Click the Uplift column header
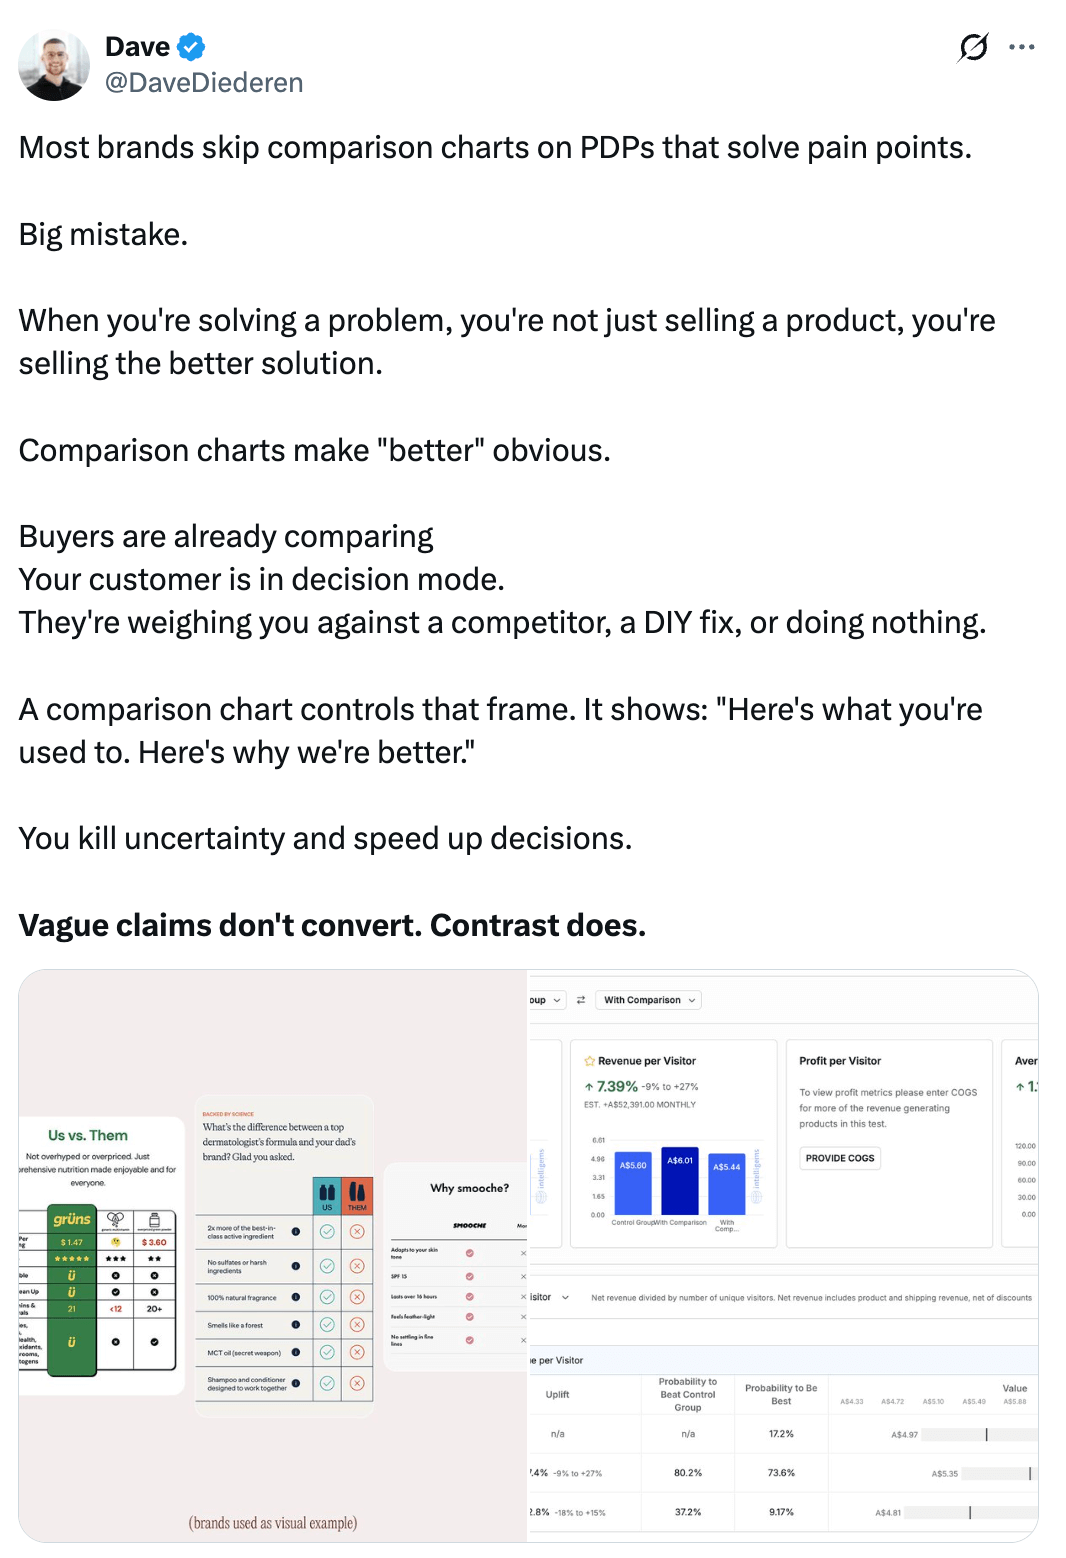Screen dimensions: 1066x1558 point(557,1394)
